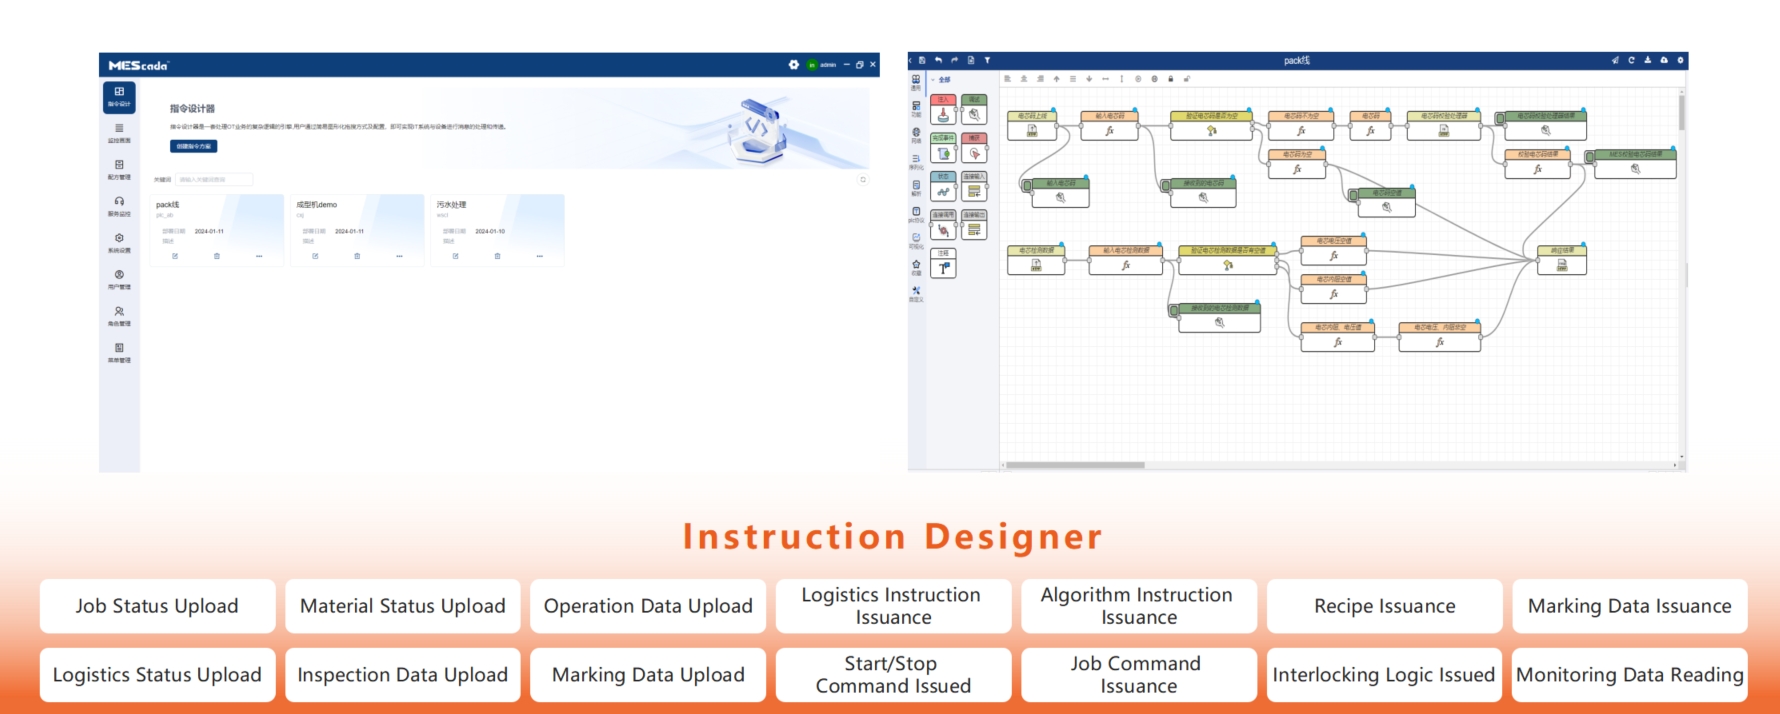Select the red 注入 inject node in palette

coord(943,110)
